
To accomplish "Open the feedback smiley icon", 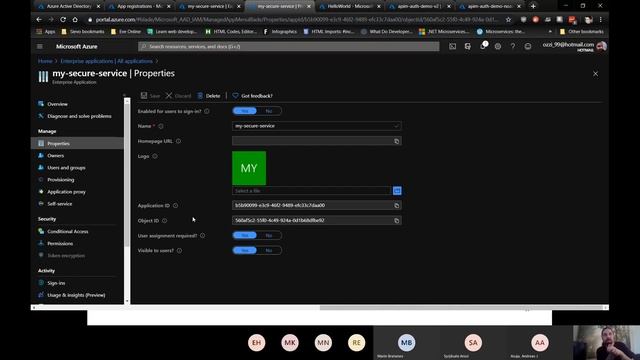I will pyautogui.click(x=528, y=47).
